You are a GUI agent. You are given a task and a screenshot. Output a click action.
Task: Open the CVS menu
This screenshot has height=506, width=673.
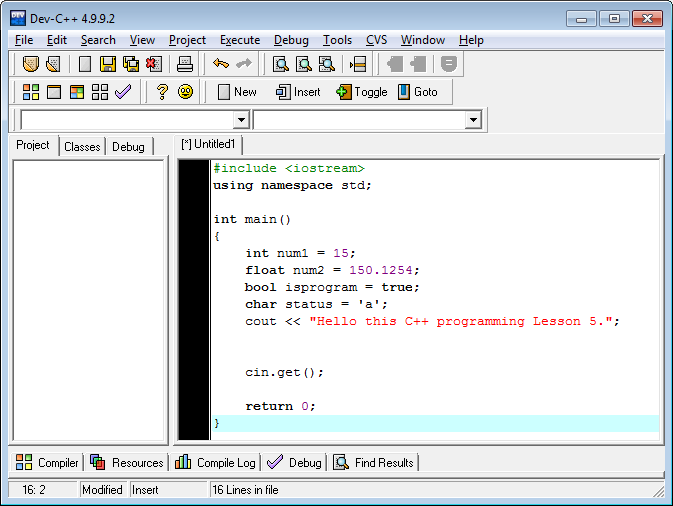pyautogui.click(x=376, y=40)
